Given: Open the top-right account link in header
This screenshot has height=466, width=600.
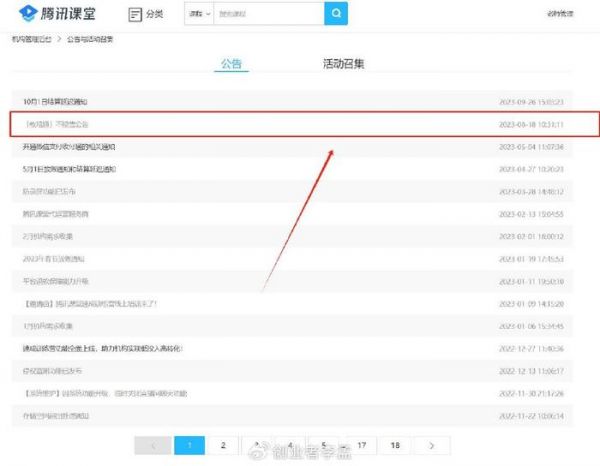Looking at the screenshot, I should coord(560,14).
